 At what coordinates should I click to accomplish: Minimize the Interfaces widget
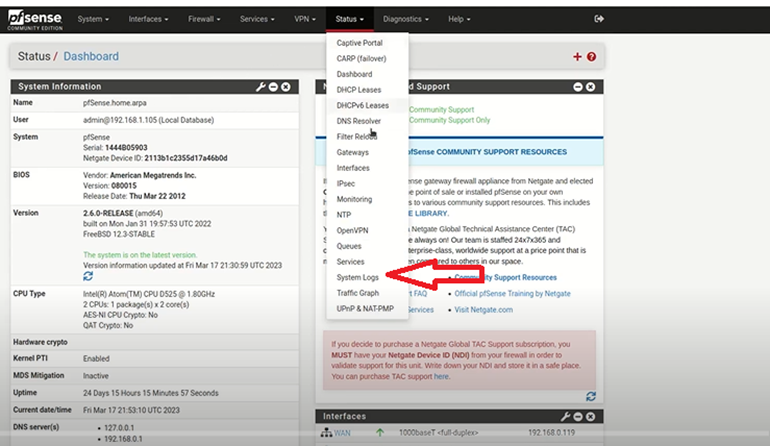(x=578, y=417)
